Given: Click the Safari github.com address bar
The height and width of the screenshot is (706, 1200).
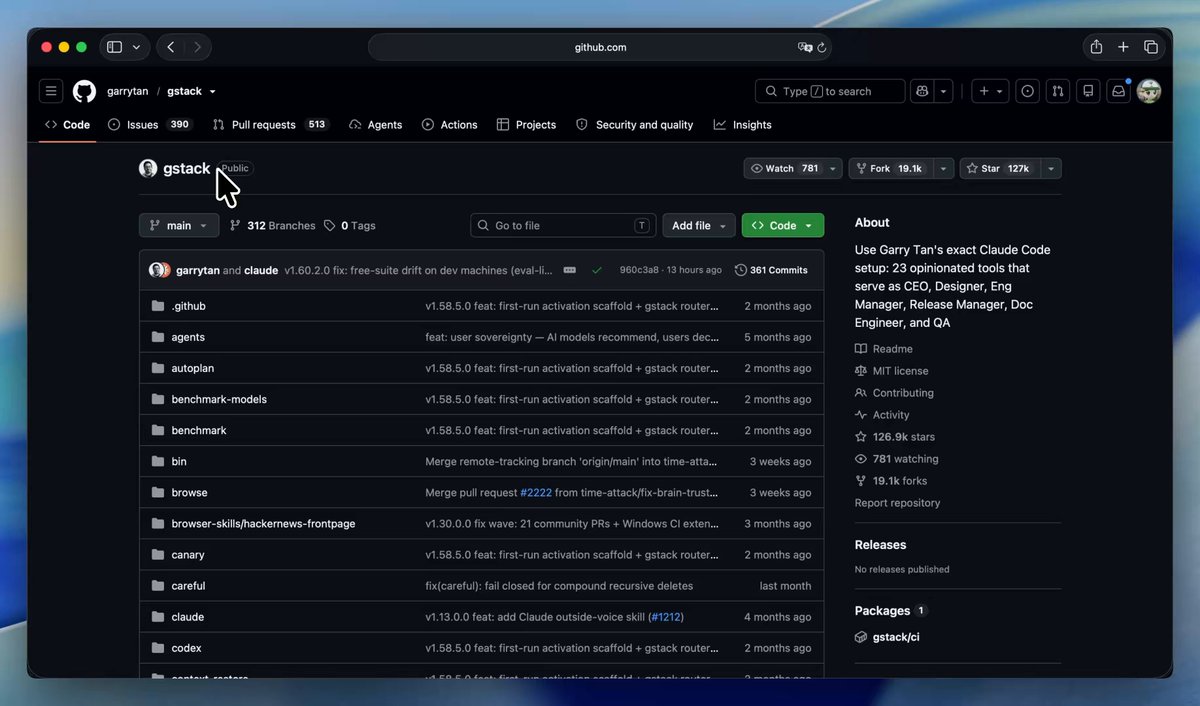Looking at the screenshot, I should (x=600, y=47).
